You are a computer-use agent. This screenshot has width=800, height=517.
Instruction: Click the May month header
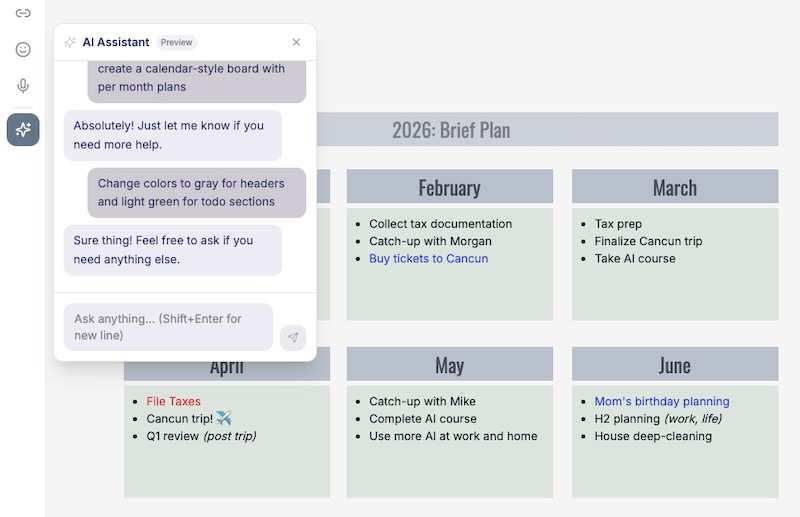point(449,364)
